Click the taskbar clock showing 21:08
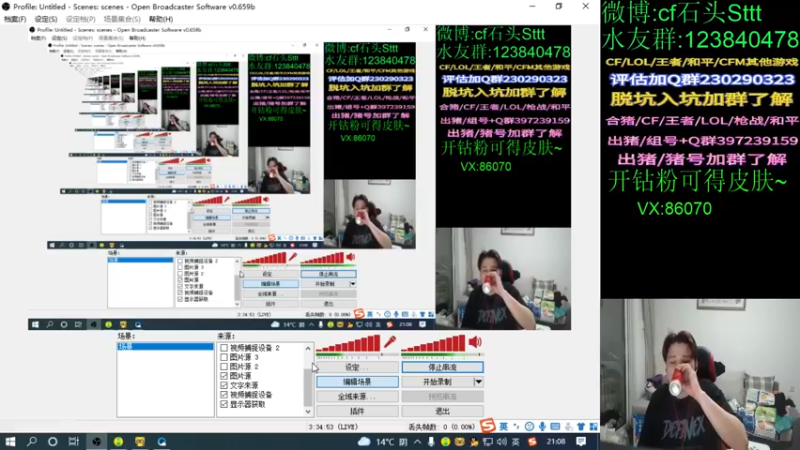This screenshot has height=450, width=800. click(556, 441)
